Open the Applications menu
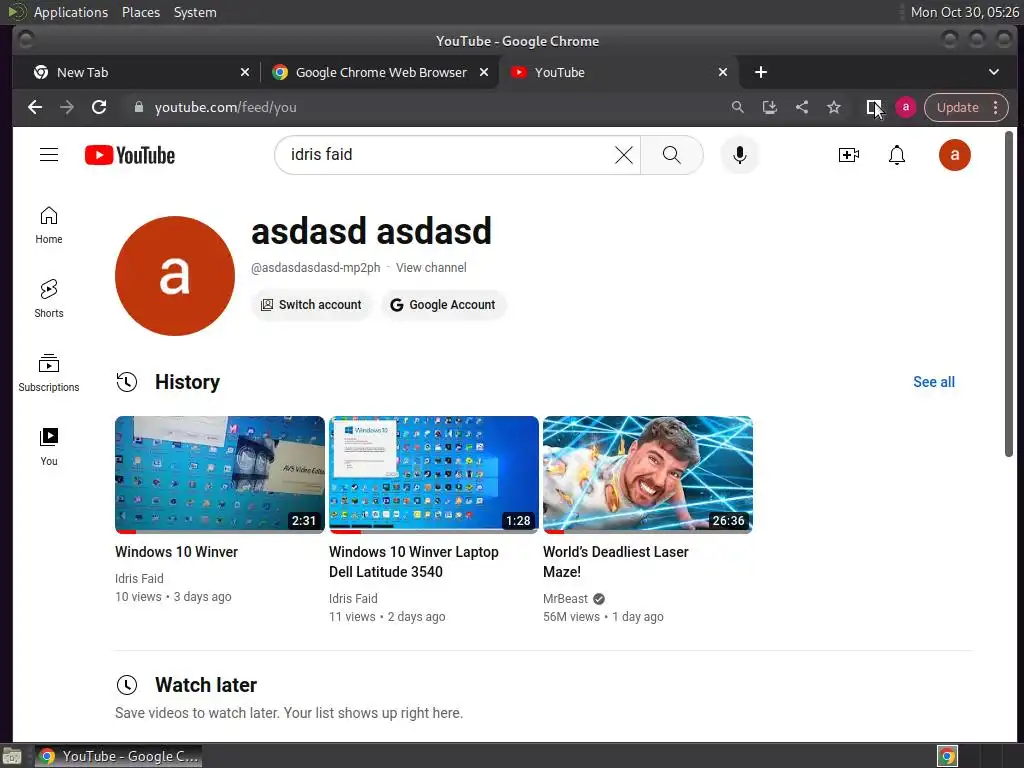 click(x=71, y=12)
